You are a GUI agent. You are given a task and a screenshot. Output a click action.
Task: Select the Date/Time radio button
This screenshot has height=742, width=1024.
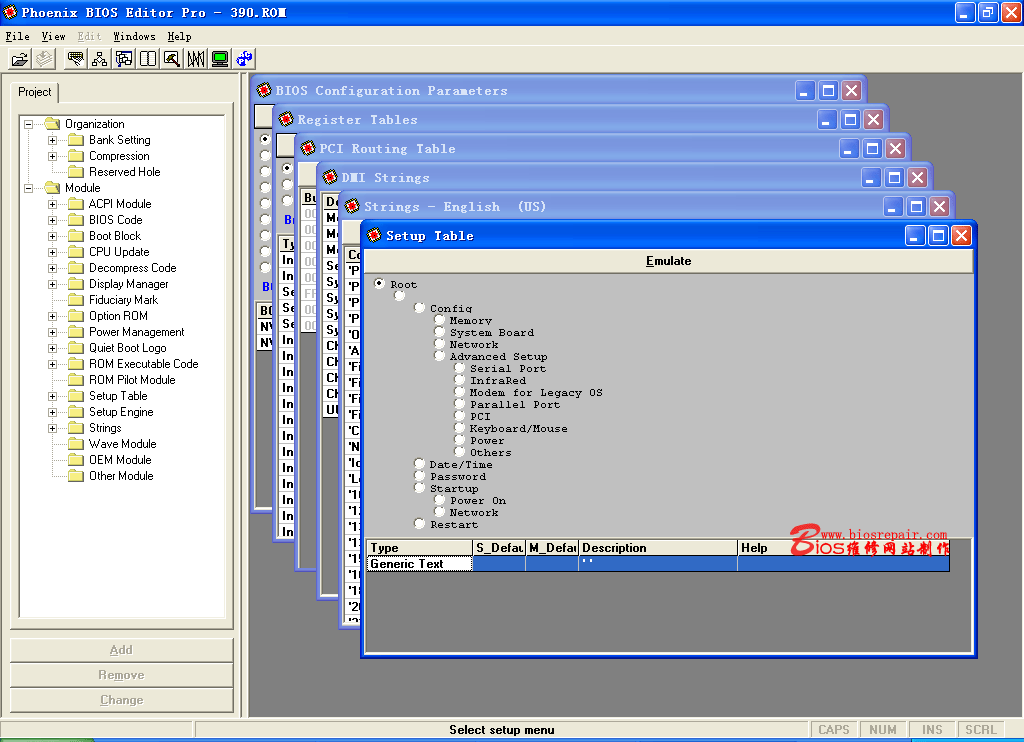click(419, 464)
